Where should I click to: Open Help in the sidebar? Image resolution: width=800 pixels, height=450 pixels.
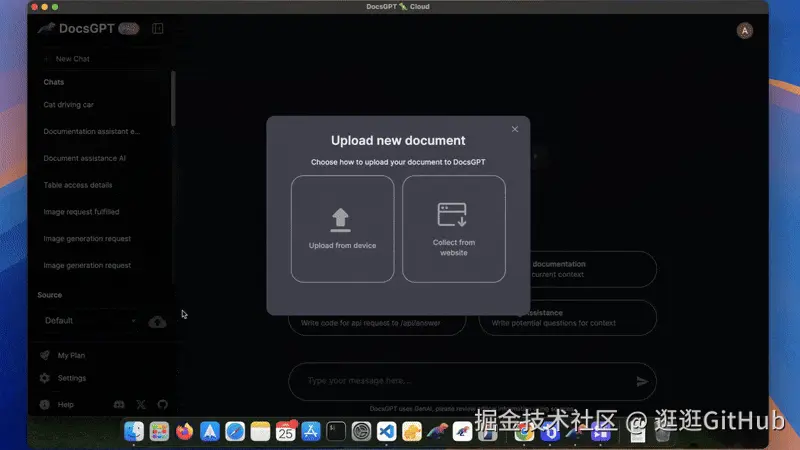coord(57,405)
